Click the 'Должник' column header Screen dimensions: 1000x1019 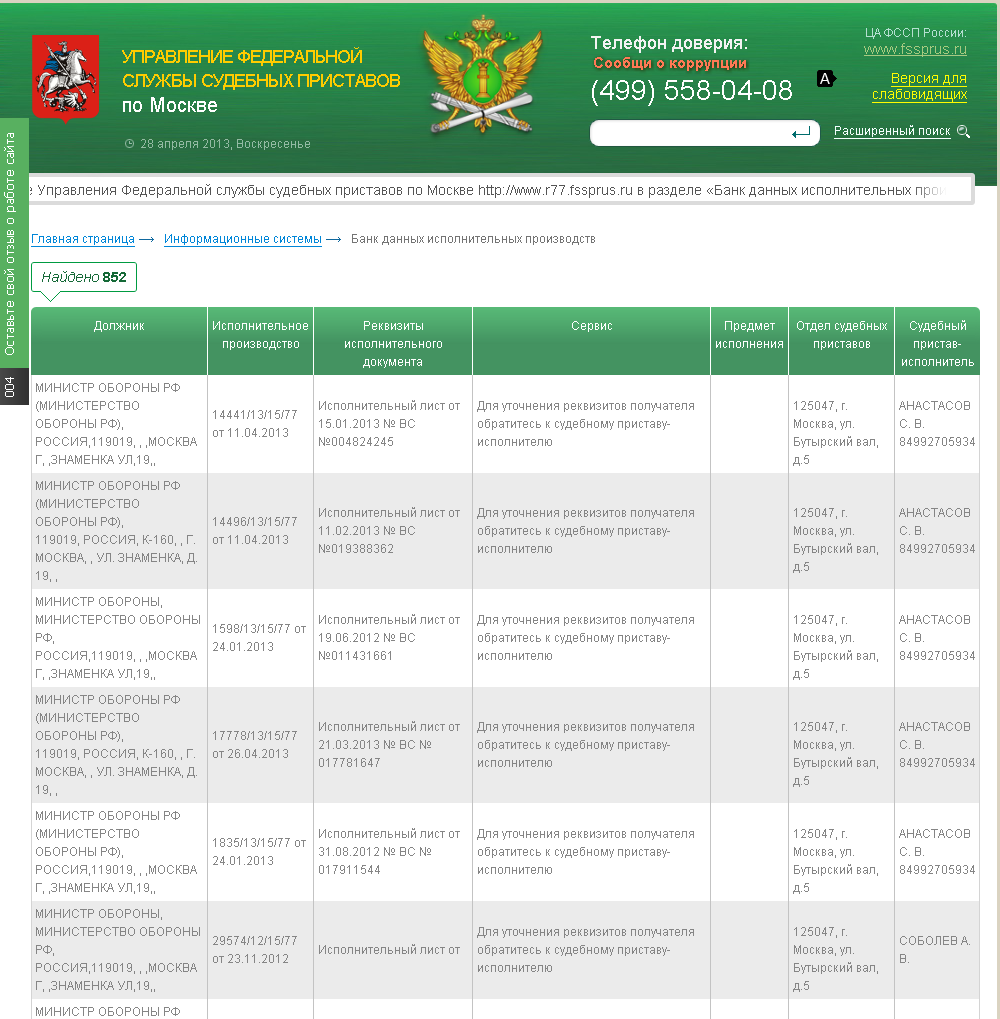pos(119,326)
